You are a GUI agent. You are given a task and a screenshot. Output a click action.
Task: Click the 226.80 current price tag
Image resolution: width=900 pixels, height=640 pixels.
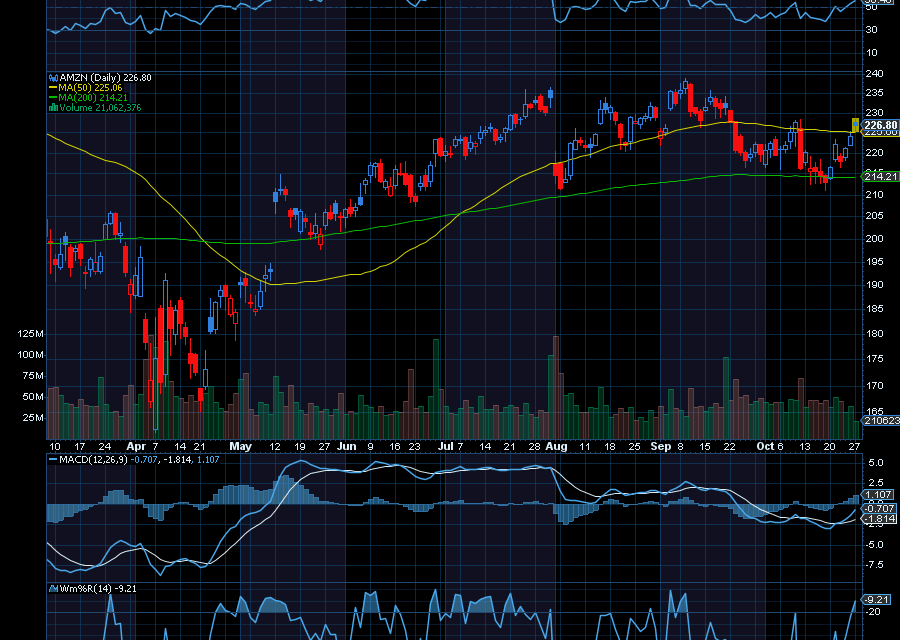pyautogui.click(x=880, y=125)
